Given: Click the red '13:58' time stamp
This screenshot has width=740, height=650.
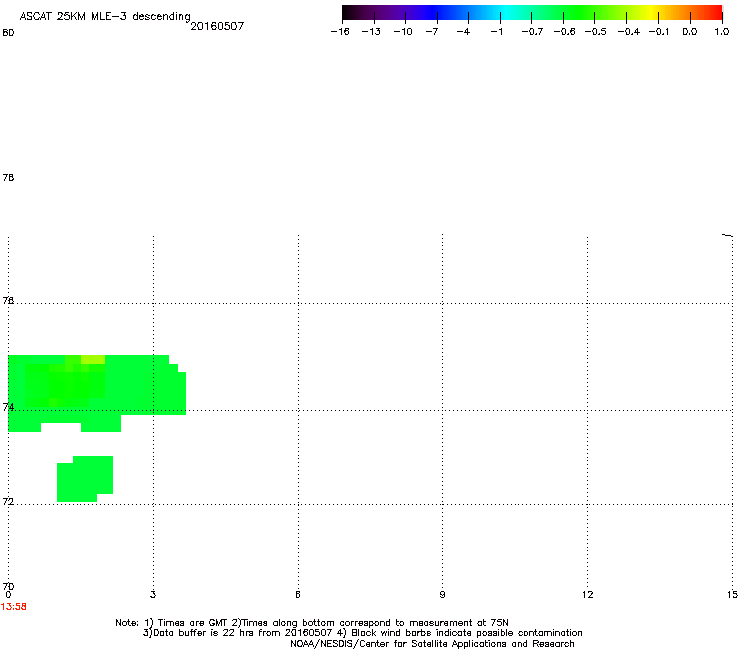Looking at the screenshot, I should coord(14,607).
